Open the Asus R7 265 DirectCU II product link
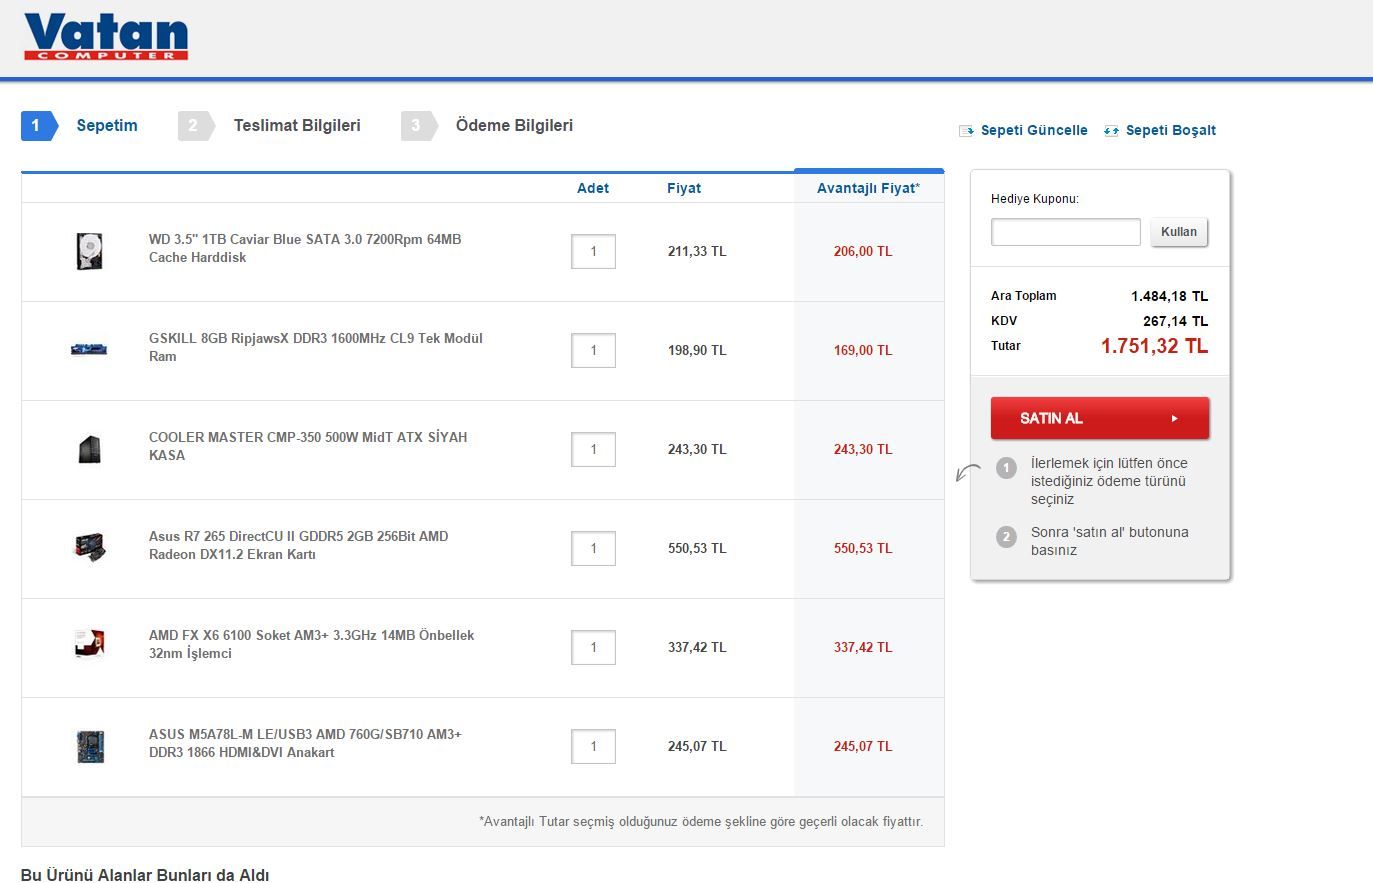The height and width of the screenshot is (883, 1373). pos(299,545)
